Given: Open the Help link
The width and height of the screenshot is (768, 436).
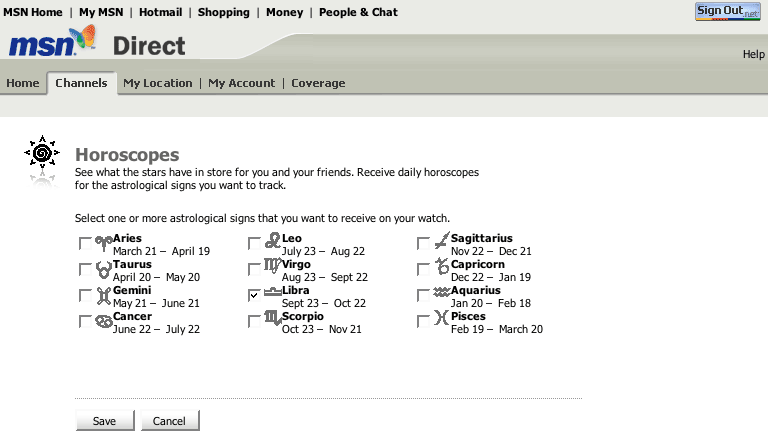Looking at the screenshot, I should point(753,54).
